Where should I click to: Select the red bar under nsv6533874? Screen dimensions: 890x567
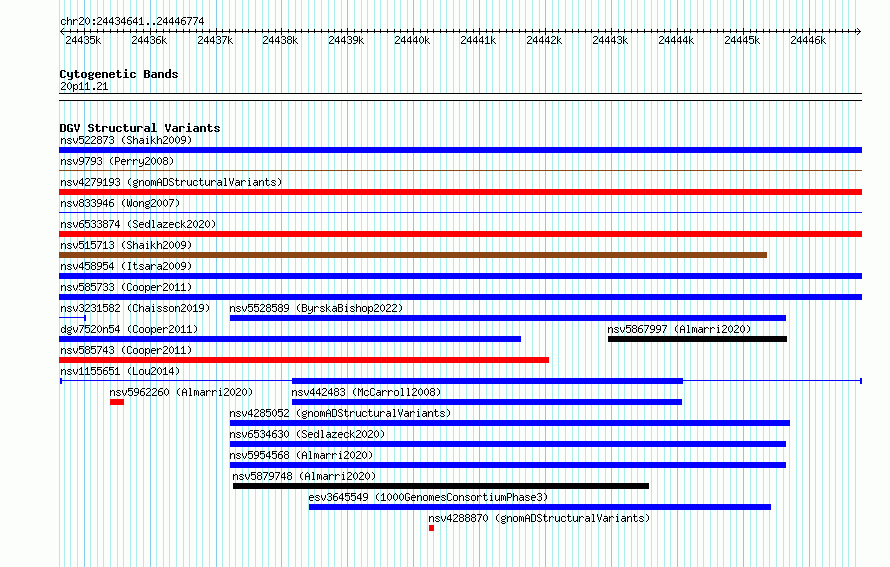[x=460, y=234]
